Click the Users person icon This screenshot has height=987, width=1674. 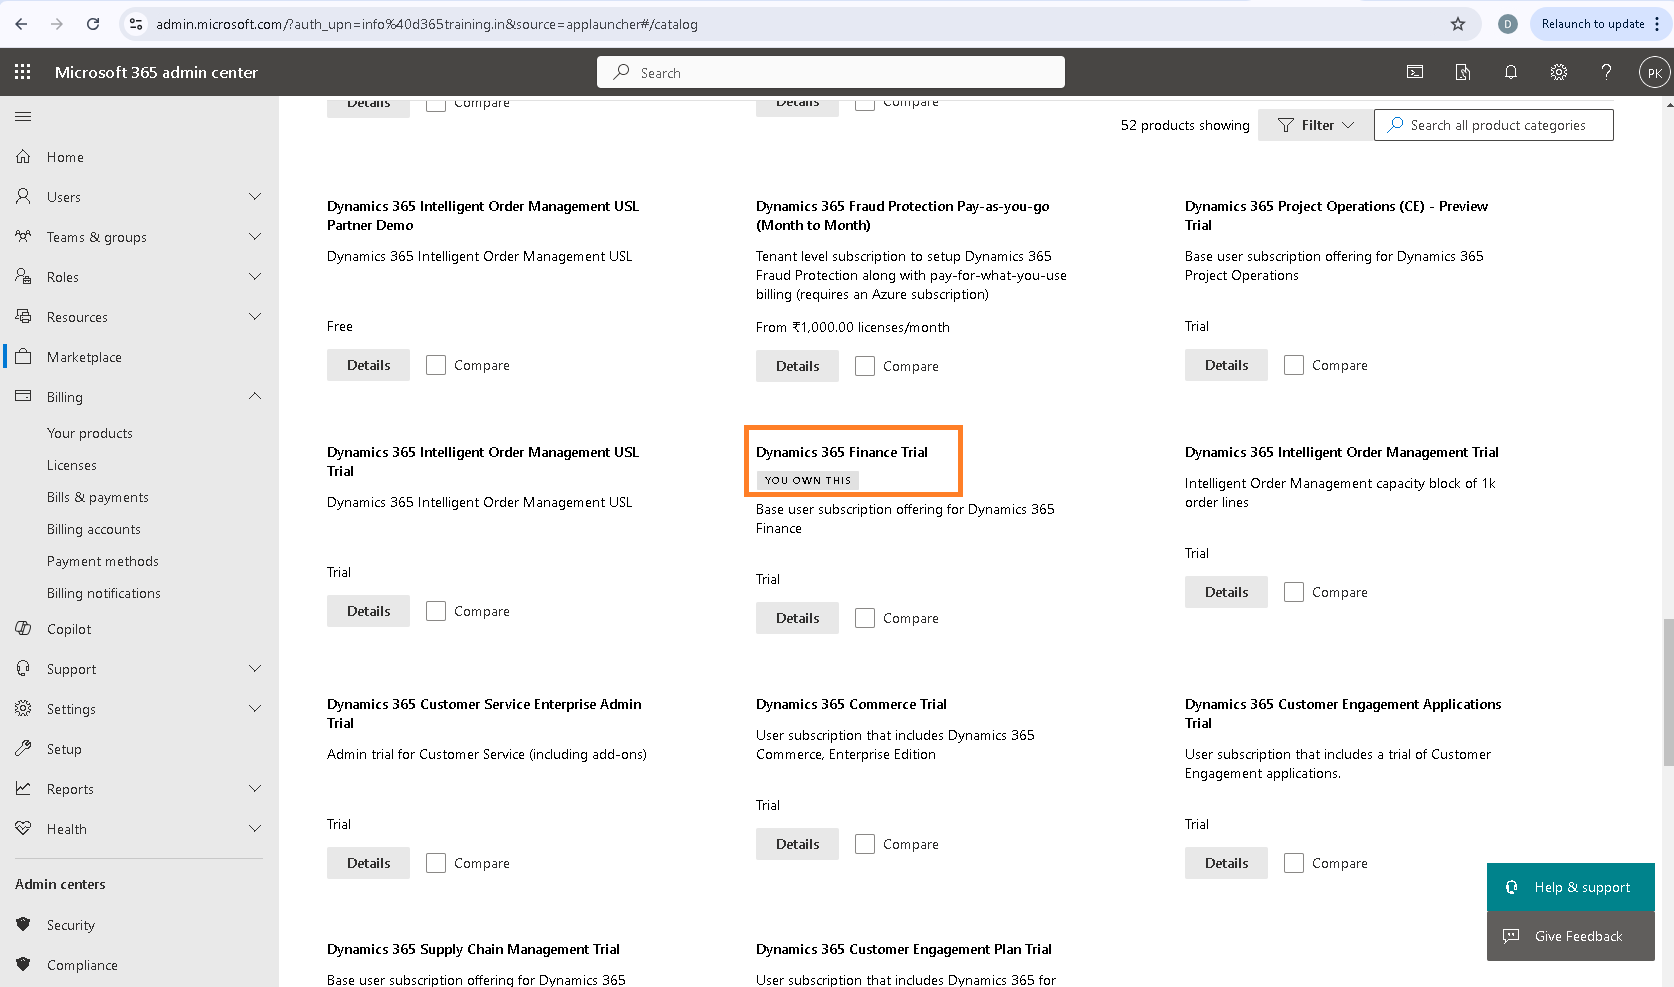[x=23, y=197]
